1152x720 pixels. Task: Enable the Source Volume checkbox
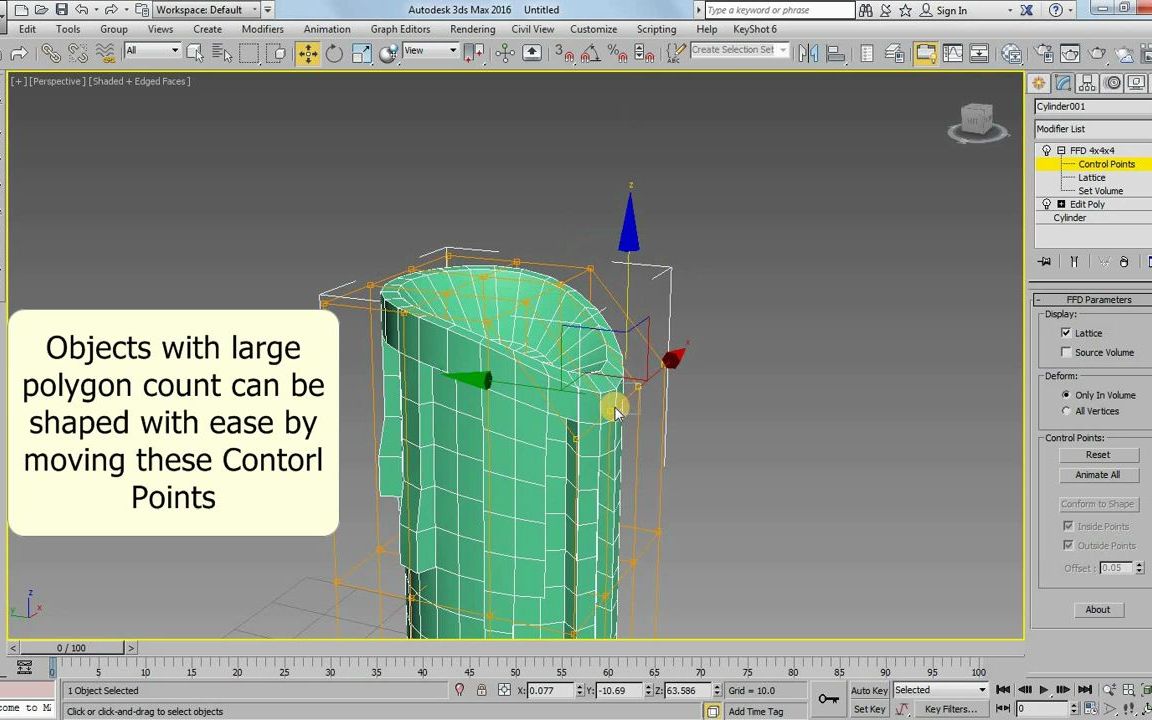[x=1065, y=350]
